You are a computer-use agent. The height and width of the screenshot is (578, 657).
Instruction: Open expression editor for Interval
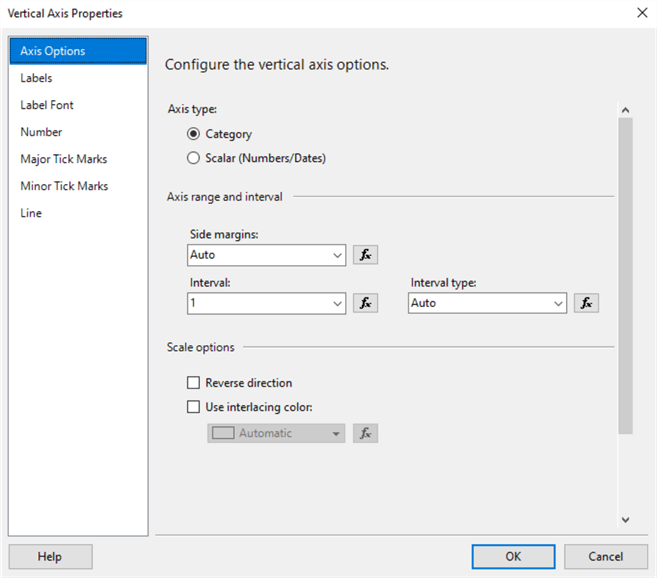tap(366, 303)
